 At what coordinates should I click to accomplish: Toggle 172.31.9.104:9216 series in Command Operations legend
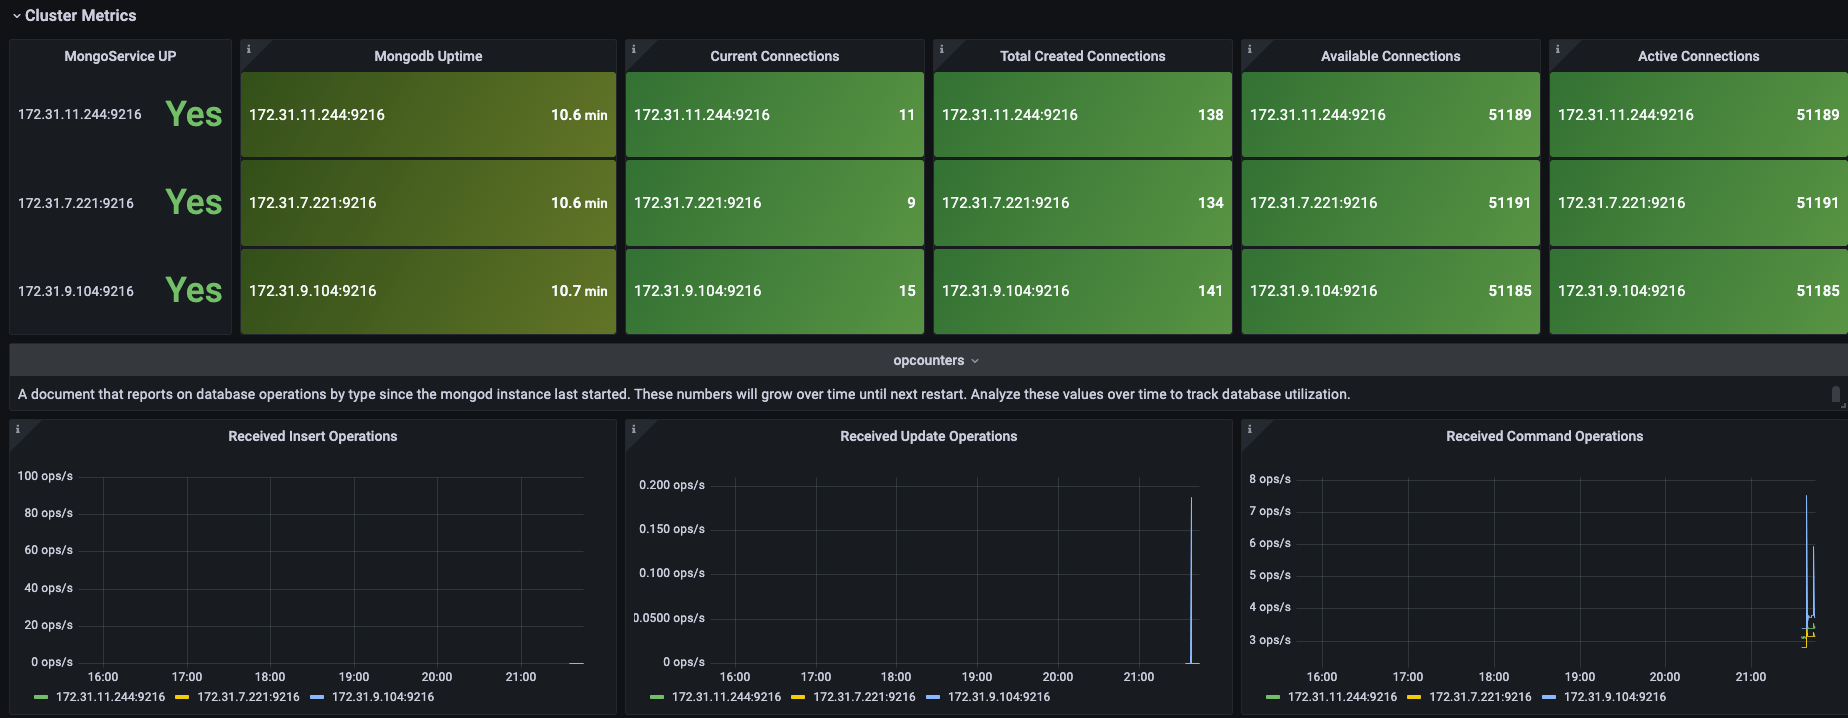[1614, 697]
